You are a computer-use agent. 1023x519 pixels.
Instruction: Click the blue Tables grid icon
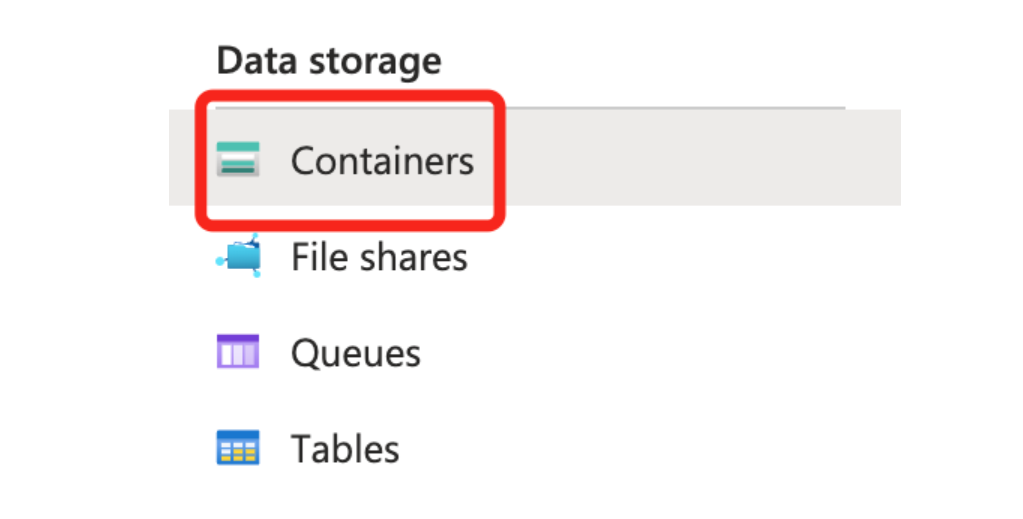[238, 448]
